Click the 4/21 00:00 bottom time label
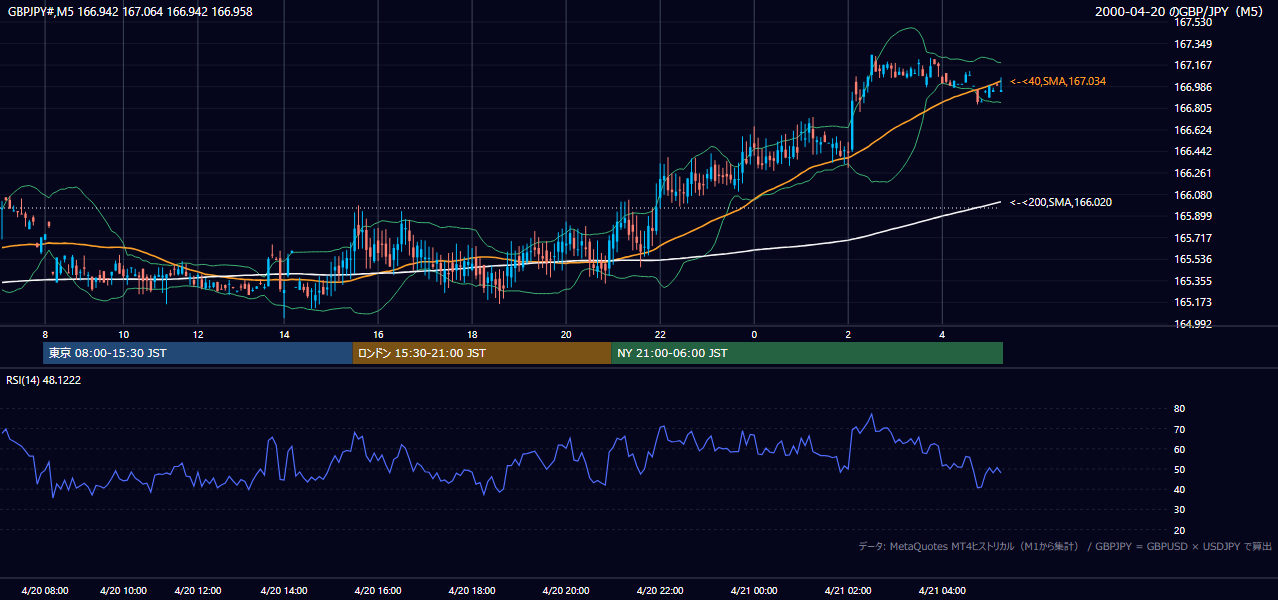This screenshot has width=1278, height=600. pyautogui.click(x=753, y=590)
